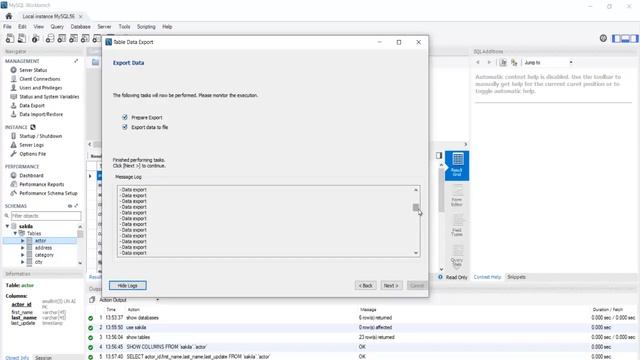This screenshot has width=640, height=360.
Task: Collapse the sakila schema tree node
Action: (x=7, y=226)
